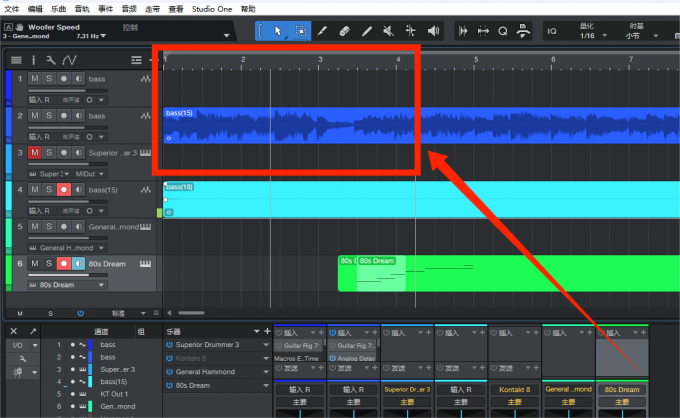This screenshot has width=680, height=418.
Task: Disable record arm on track 4
Action: [64, 189]
